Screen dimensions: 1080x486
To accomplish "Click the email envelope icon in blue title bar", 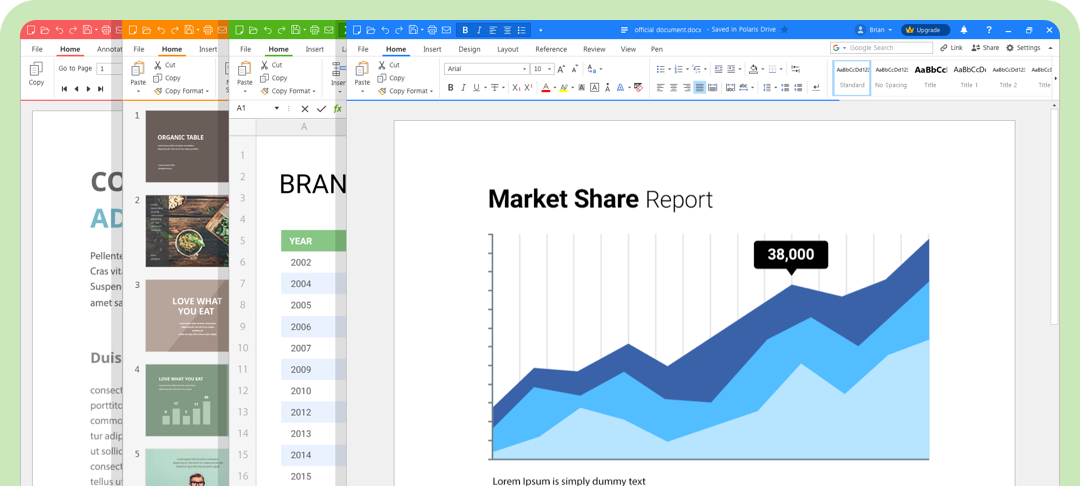I will pos(446,30).
